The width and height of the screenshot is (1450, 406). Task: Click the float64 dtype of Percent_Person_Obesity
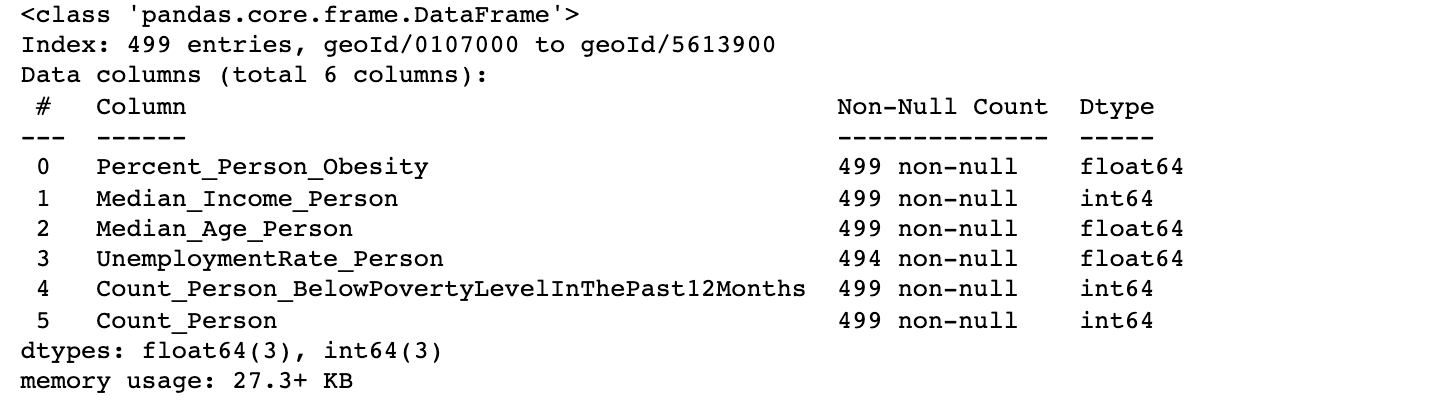click(x=1131, y=168)
